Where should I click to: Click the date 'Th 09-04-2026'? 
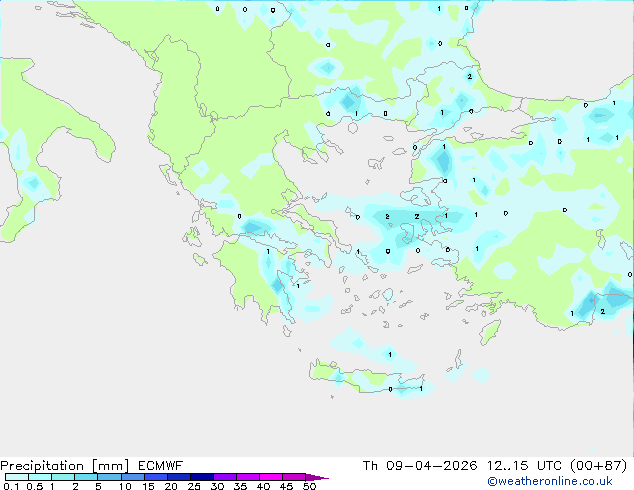tap(420, 466)
